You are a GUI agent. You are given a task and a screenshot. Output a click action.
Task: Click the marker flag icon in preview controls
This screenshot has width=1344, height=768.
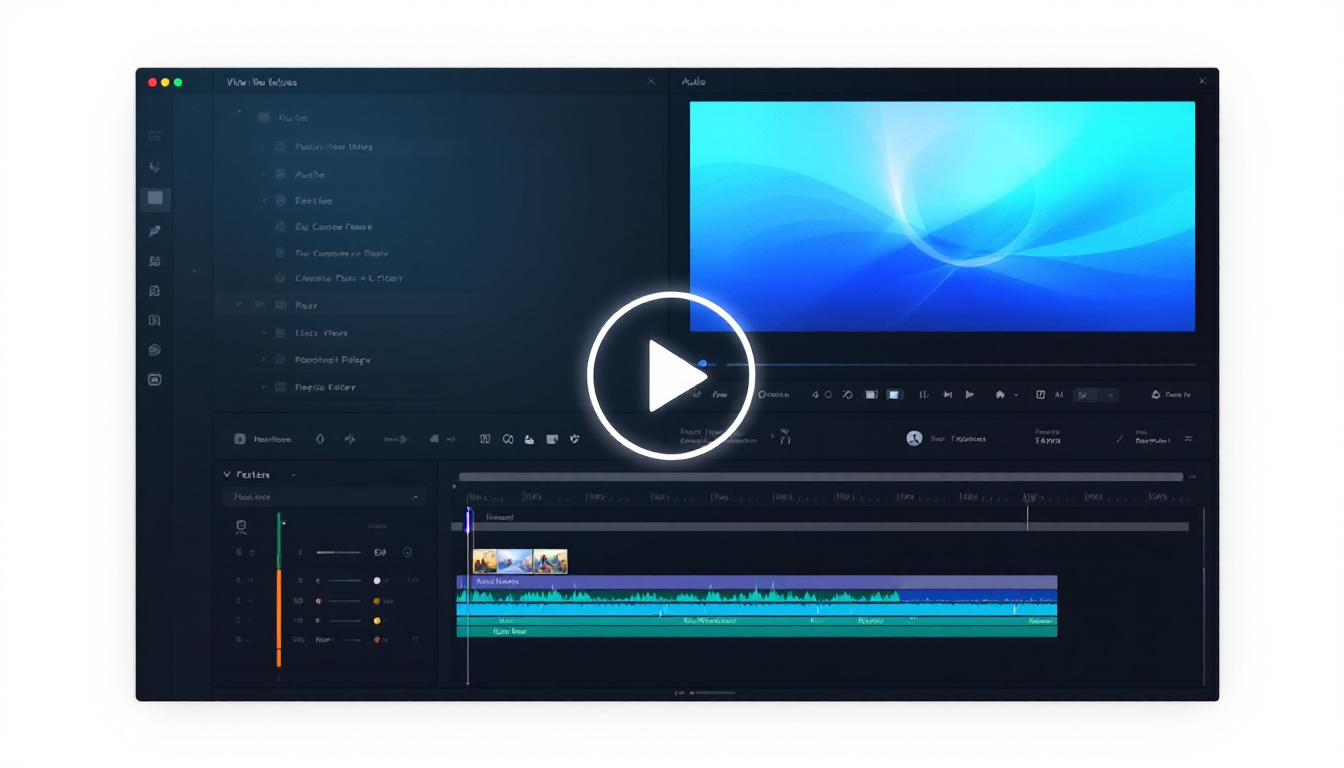[999, 395]
